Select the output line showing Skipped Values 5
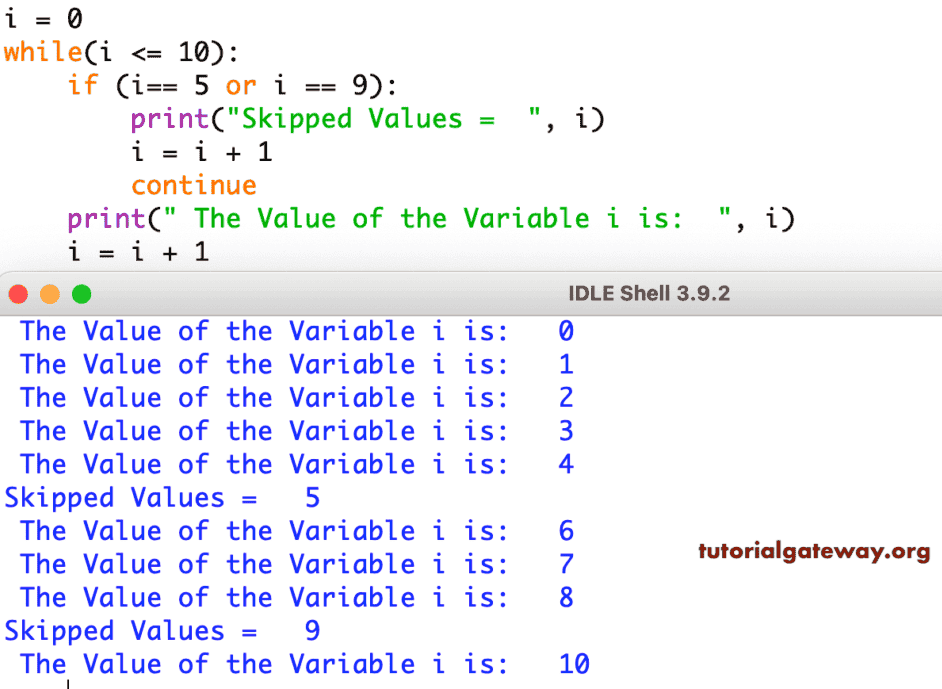 pos(160,497)
